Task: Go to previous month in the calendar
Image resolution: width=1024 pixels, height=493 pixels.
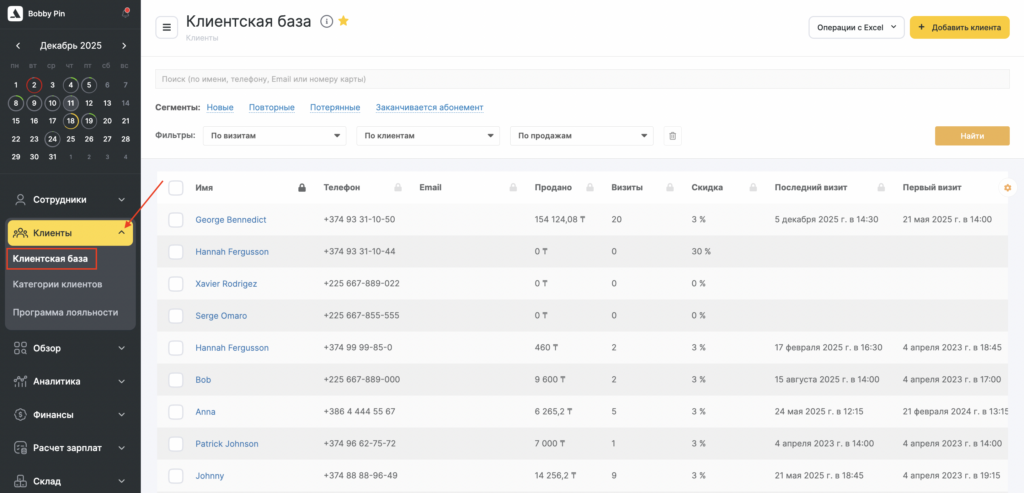Action: coord(17,46)
